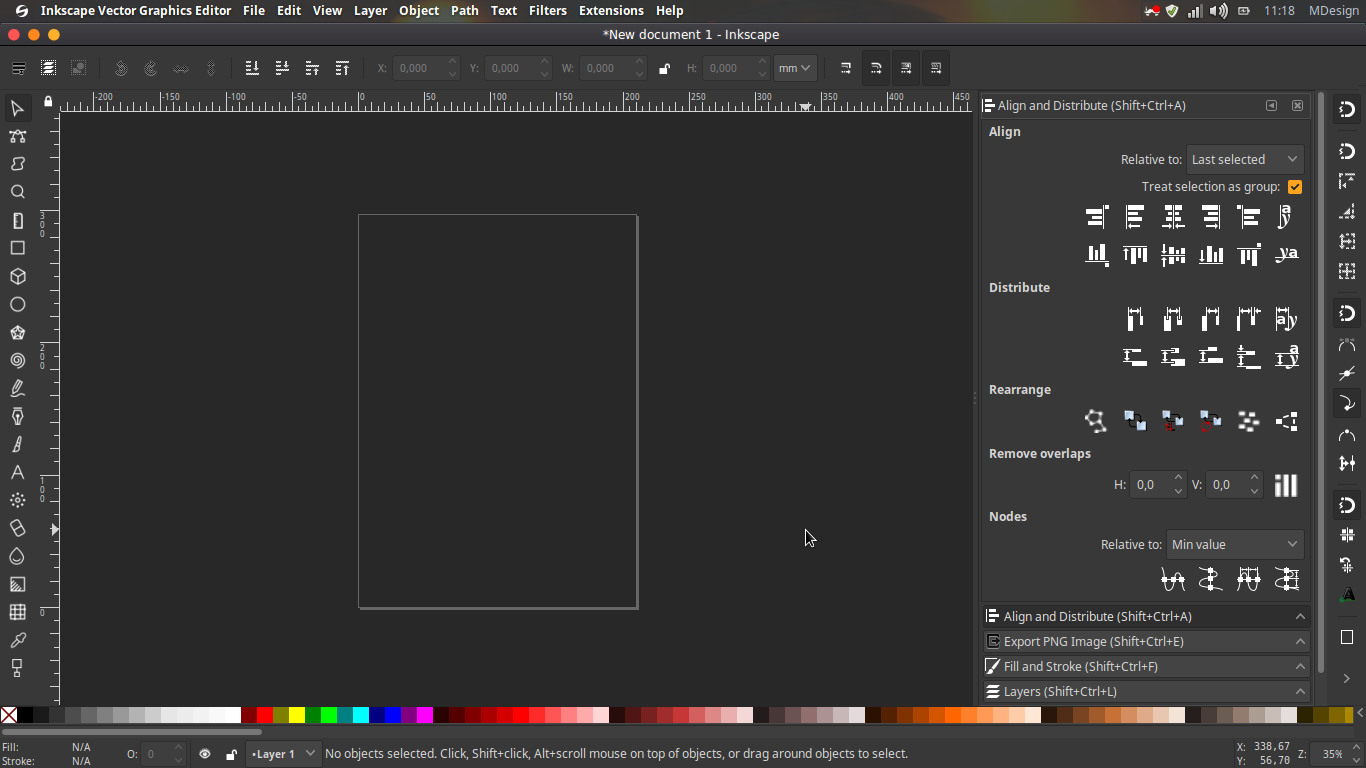Open the Object menu
The image size is (1366, 768).
419,10
